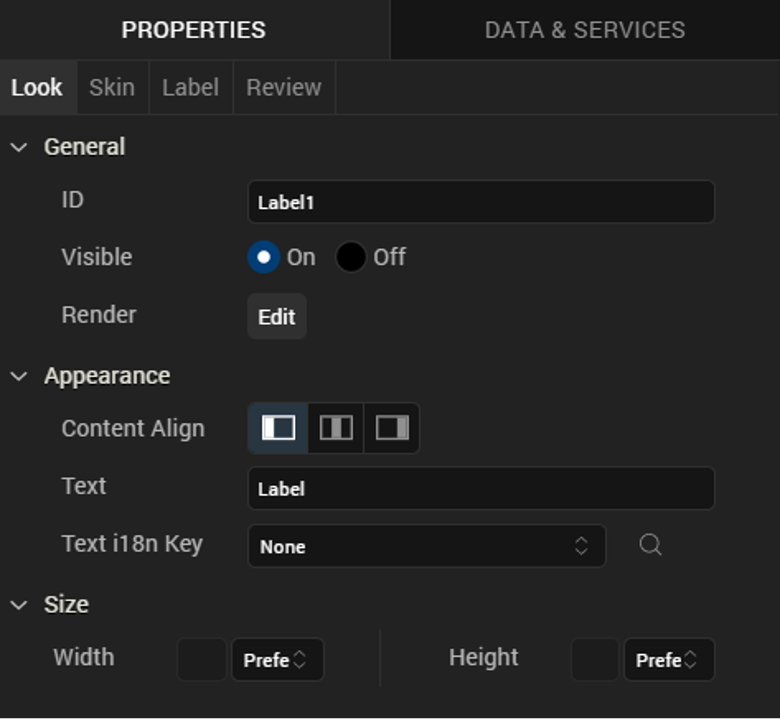This screenshot has width=780, height=720.
Task: Click the ID input field
Action: click(481, 202)
